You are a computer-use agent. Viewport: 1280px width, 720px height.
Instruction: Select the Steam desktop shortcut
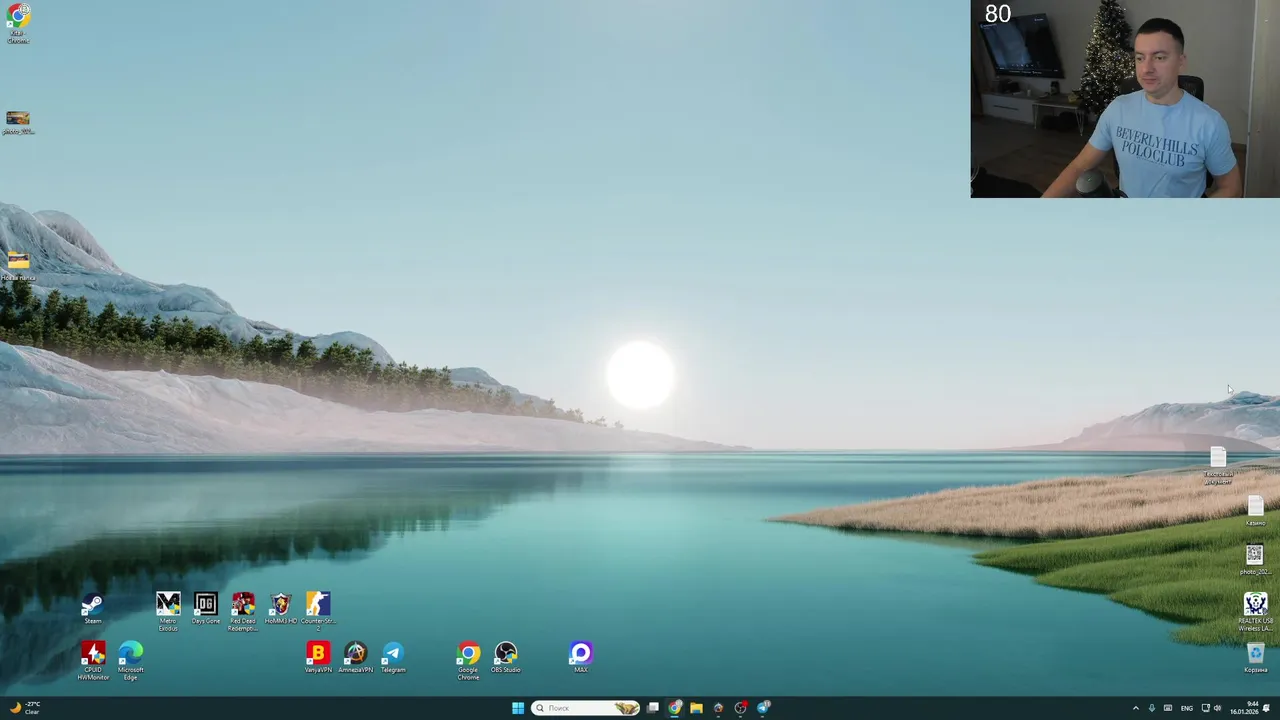click(x=92, y=608)
